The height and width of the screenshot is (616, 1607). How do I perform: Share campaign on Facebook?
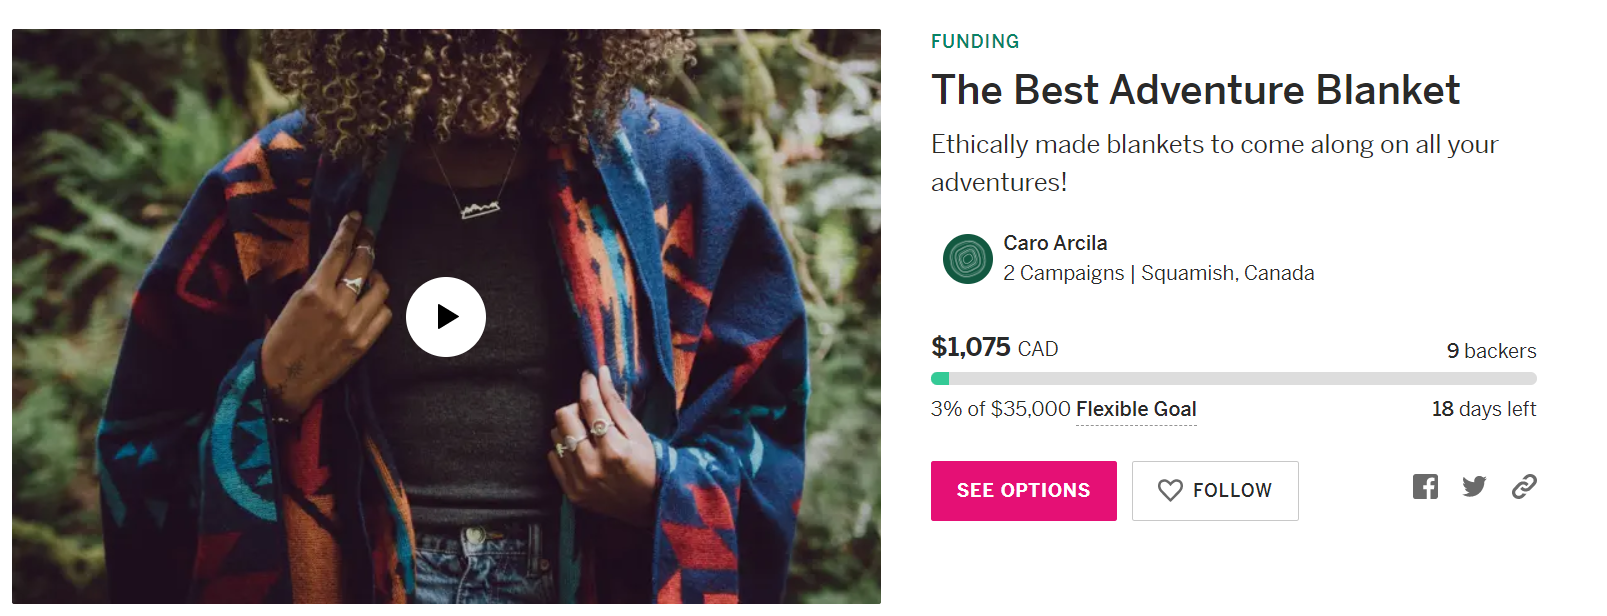tap(1425, 487)
